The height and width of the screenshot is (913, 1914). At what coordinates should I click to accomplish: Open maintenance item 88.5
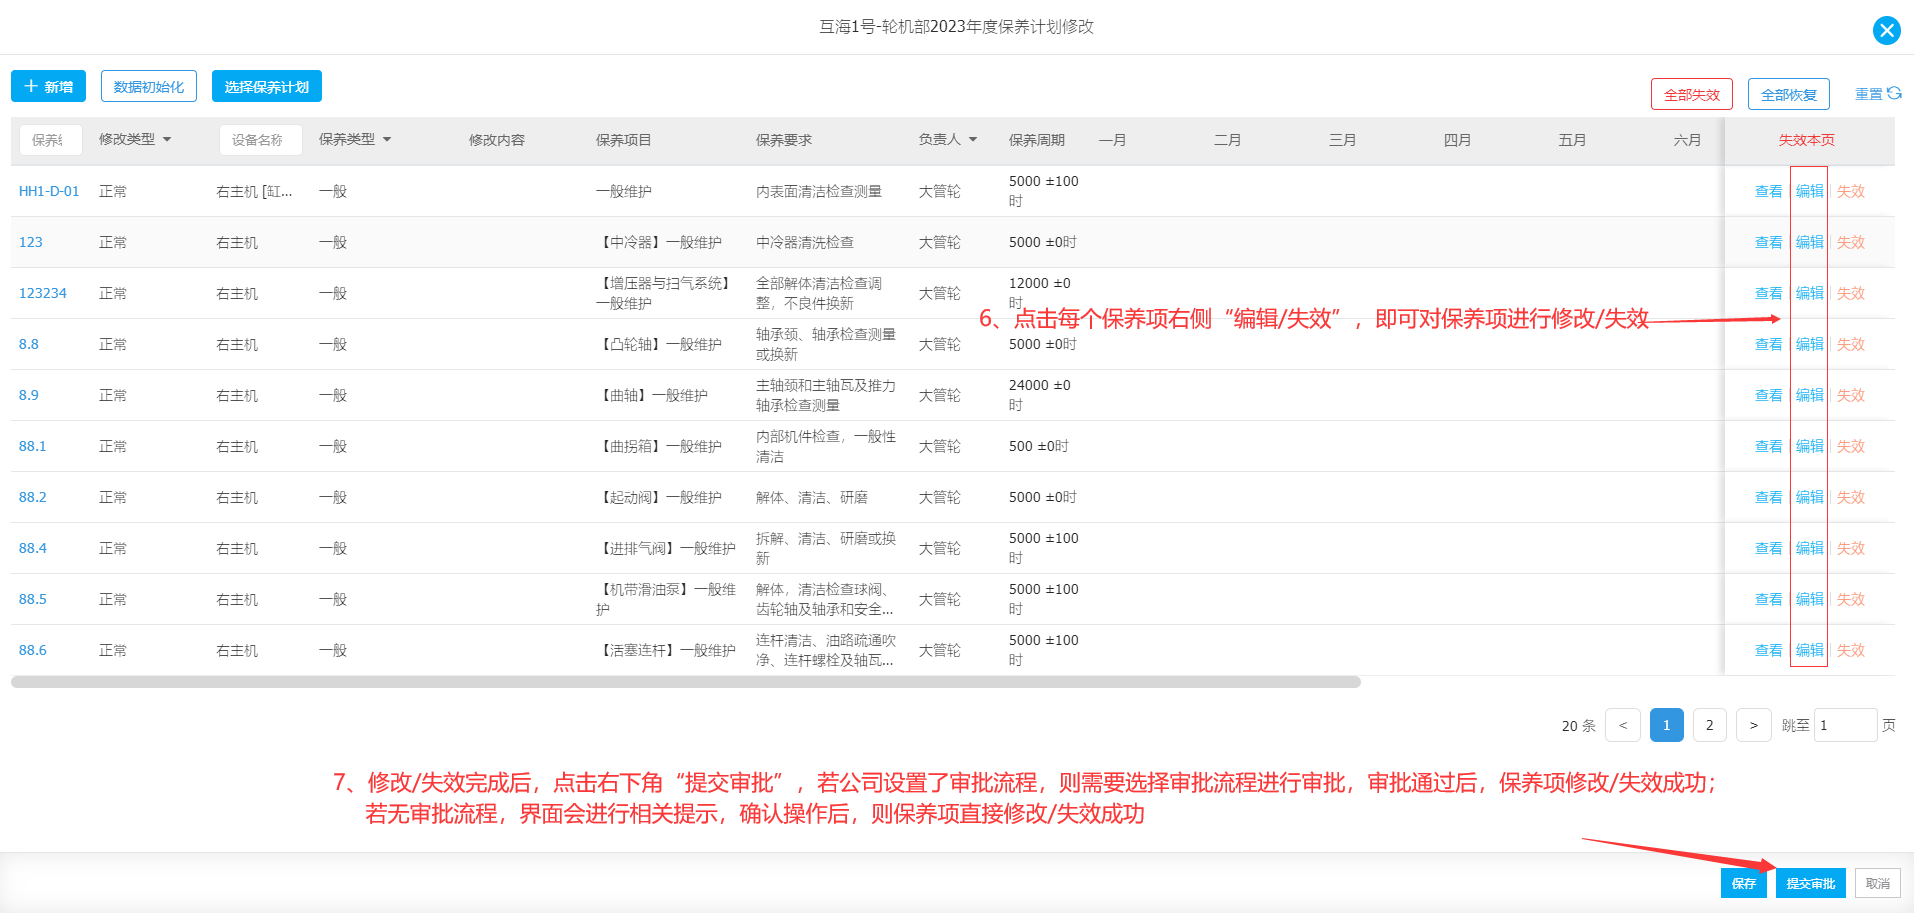coord(33,599)
